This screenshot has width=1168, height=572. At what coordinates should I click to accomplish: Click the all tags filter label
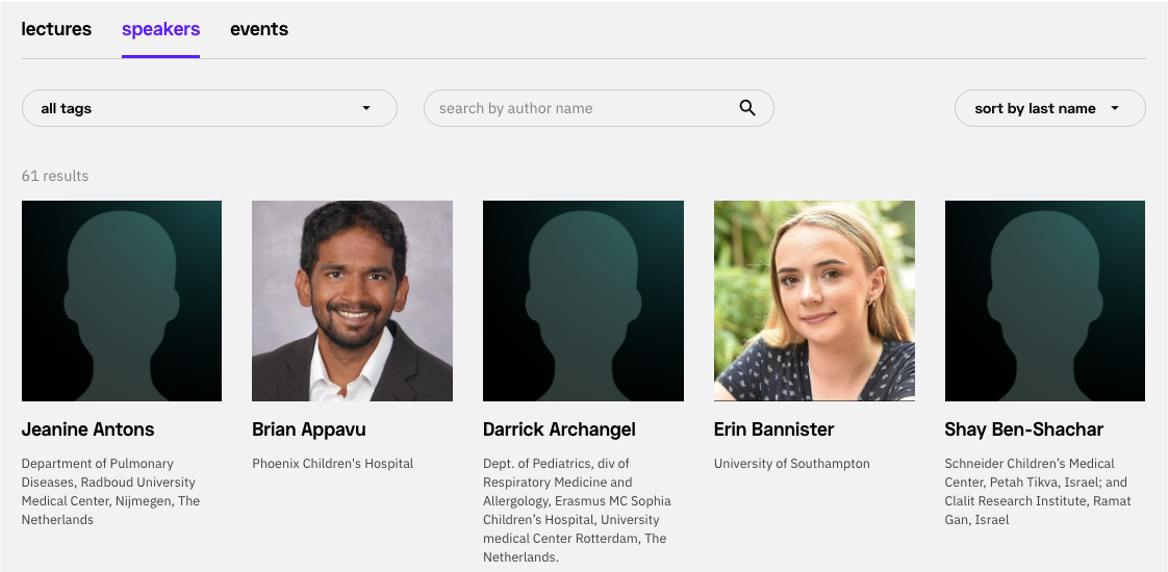pos(66,109)
